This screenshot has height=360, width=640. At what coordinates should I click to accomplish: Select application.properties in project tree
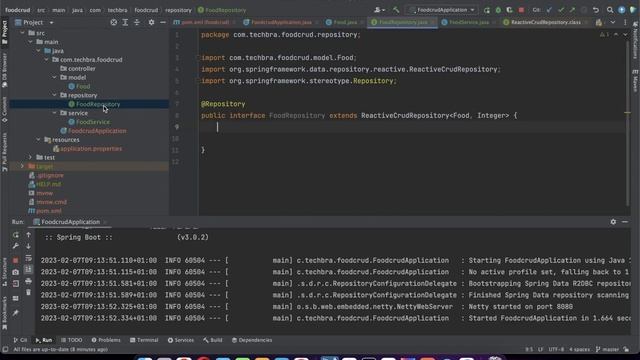point(91,149)
